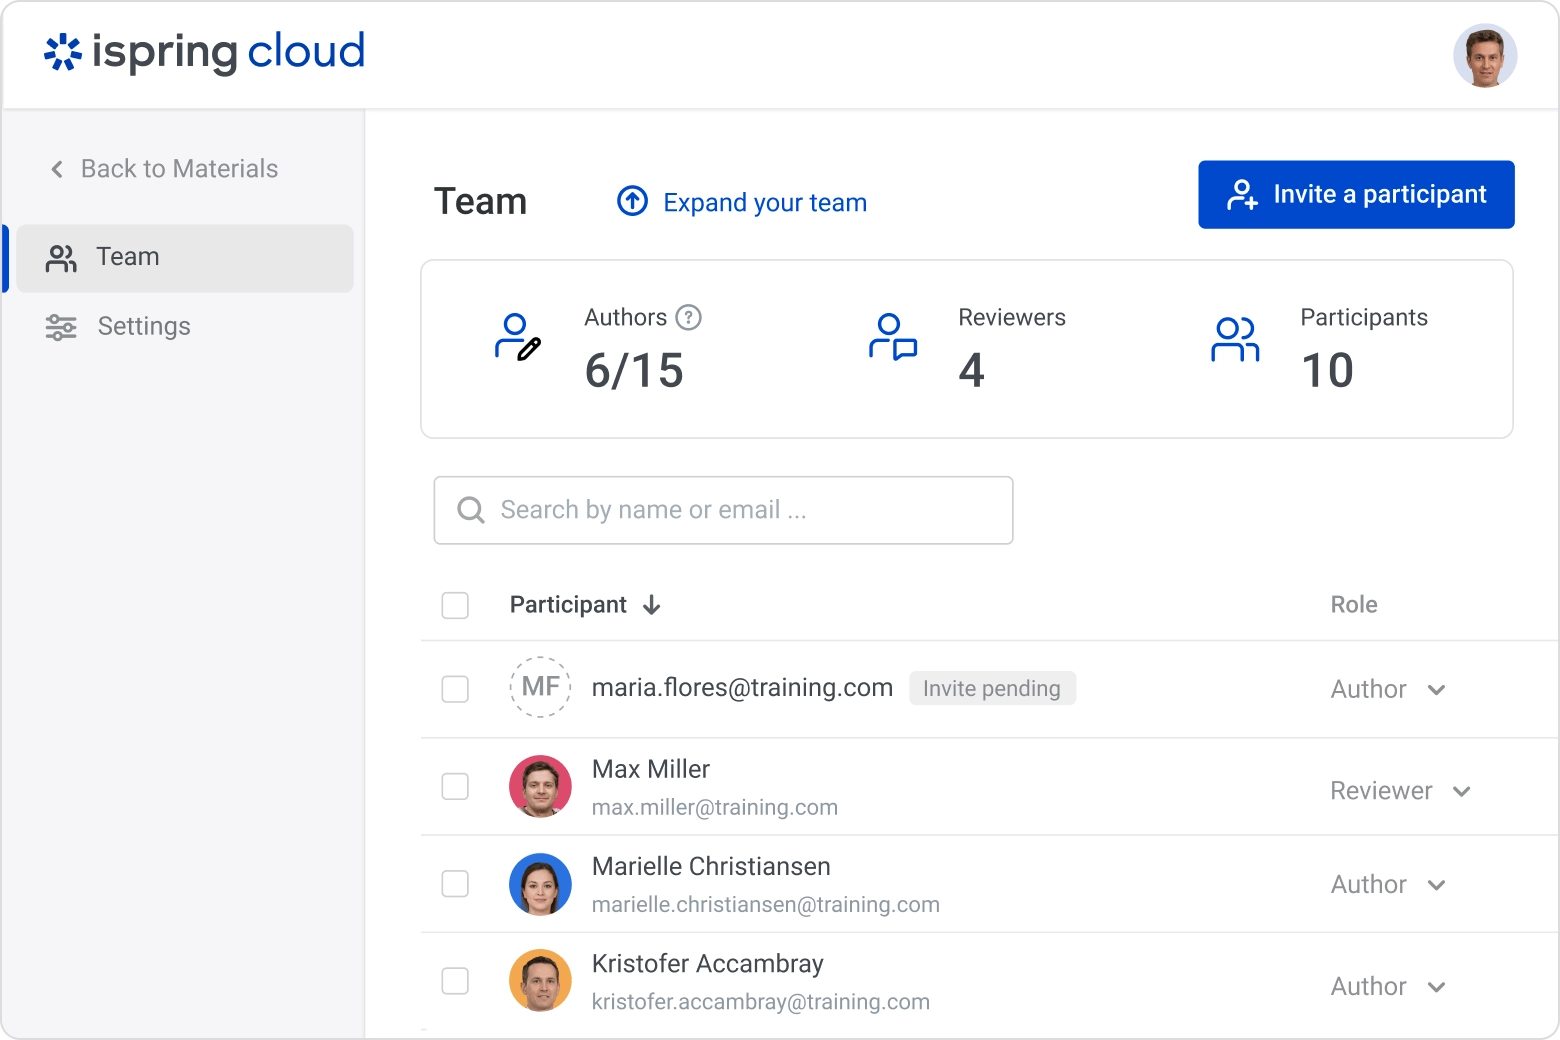Open Settings in the sidebar

click(143, 327)
